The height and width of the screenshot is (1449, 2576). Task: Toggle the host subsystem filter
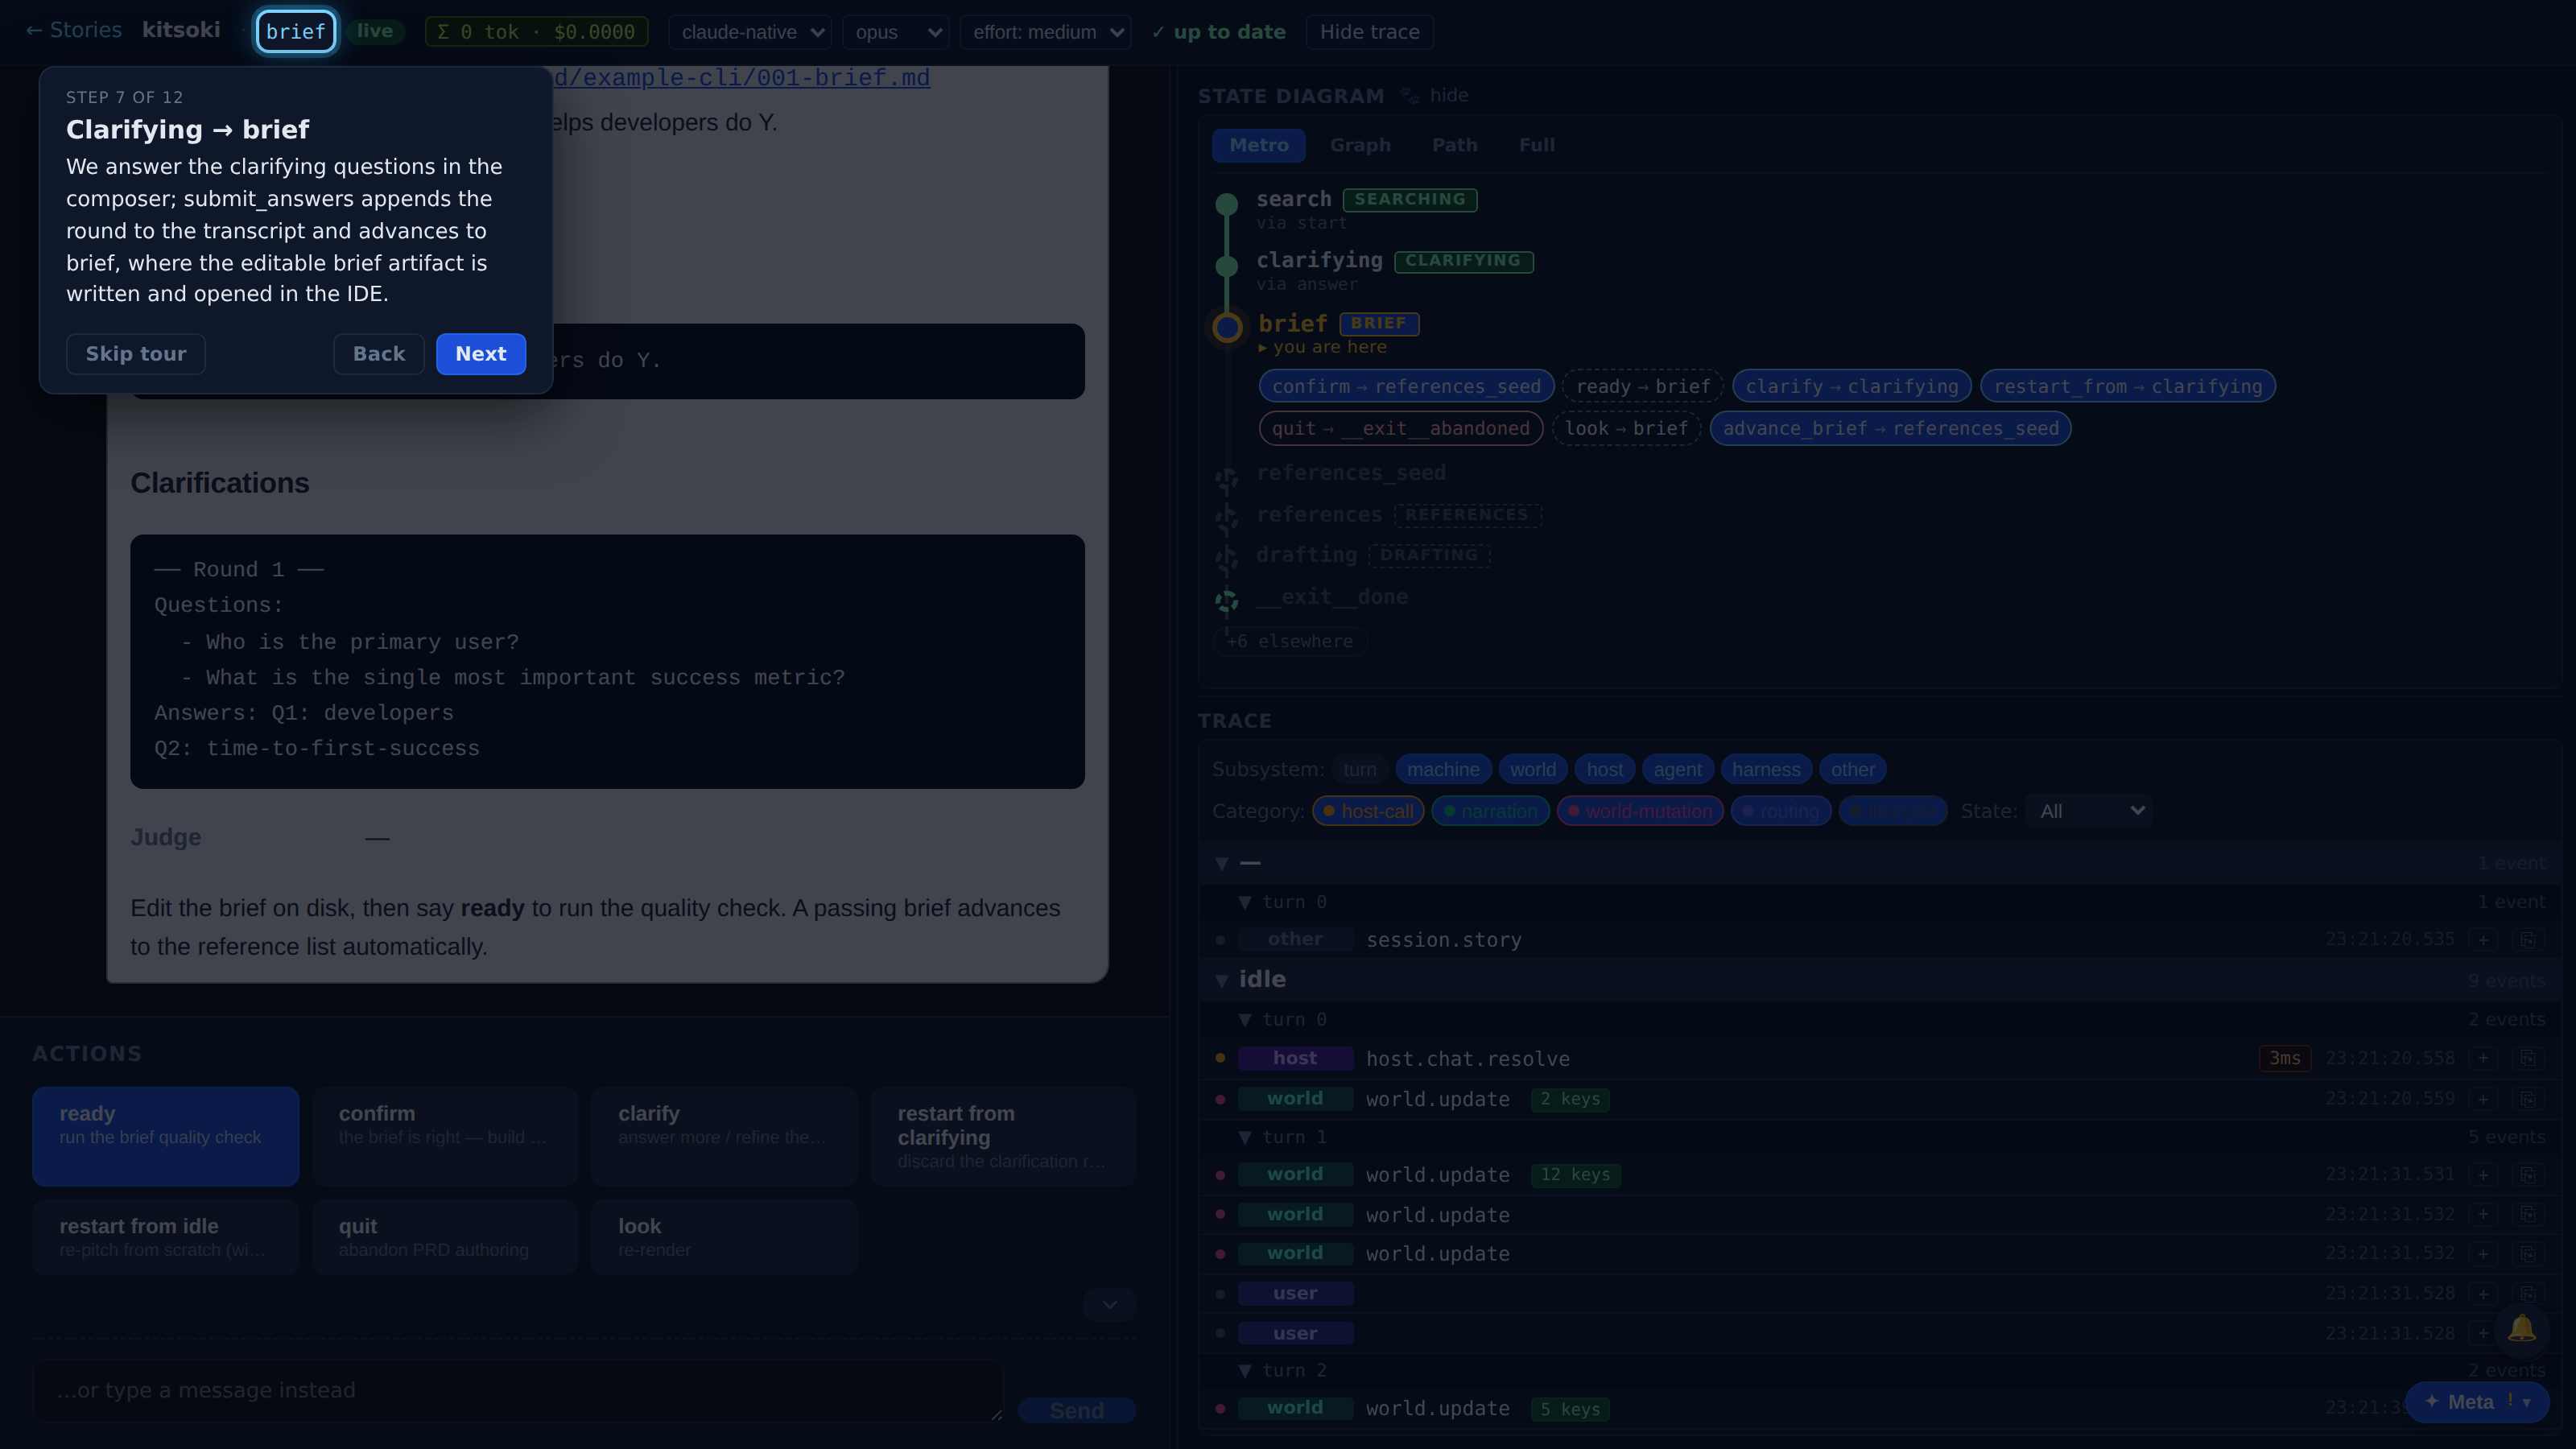[x=1605, y=769]
